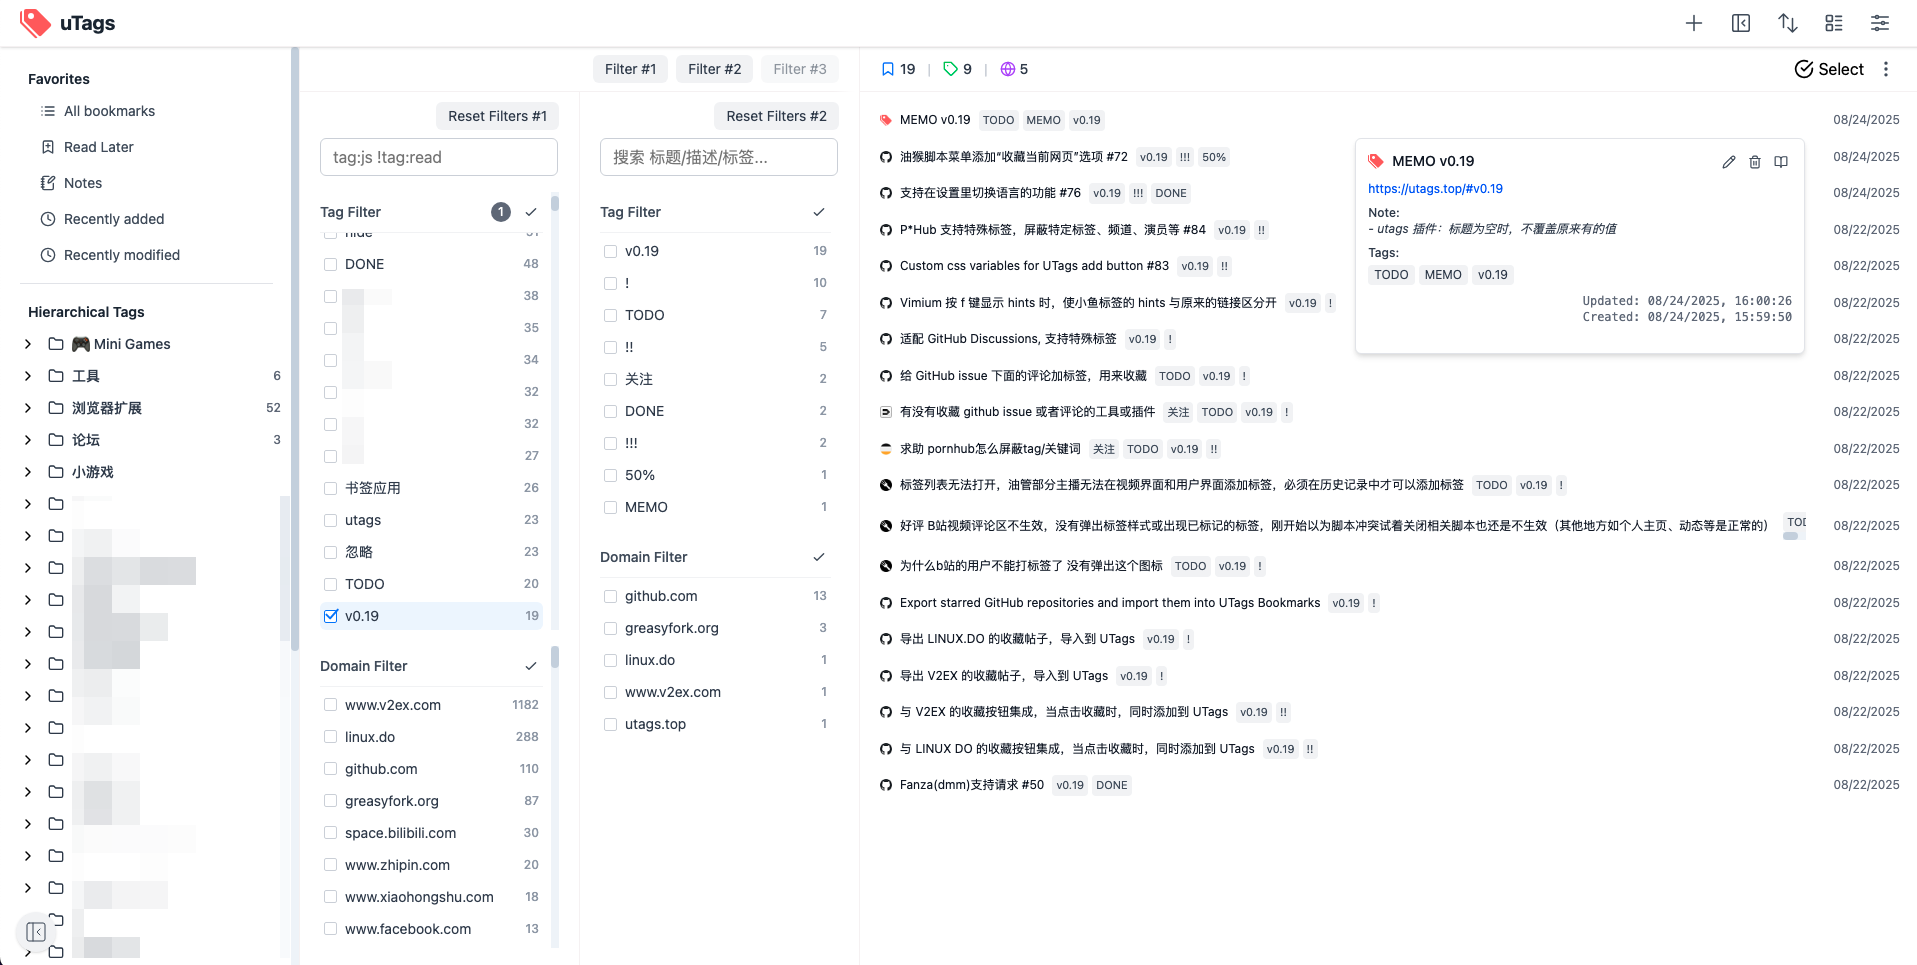Toggle the sidebar panel icon in top toolbar
This screenshot has height=965, width=1917.
1741,23
